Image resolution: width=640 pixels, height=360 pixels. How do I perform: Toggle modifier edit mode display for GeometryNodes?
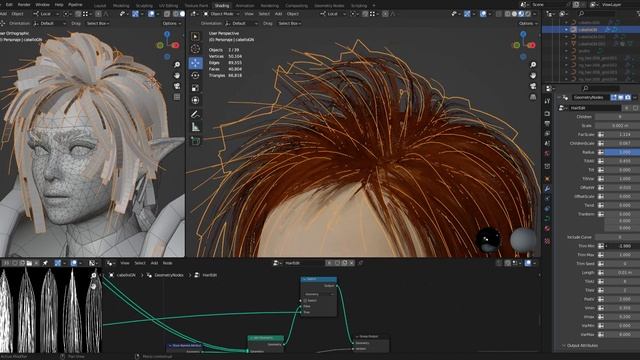coord(613,98)
